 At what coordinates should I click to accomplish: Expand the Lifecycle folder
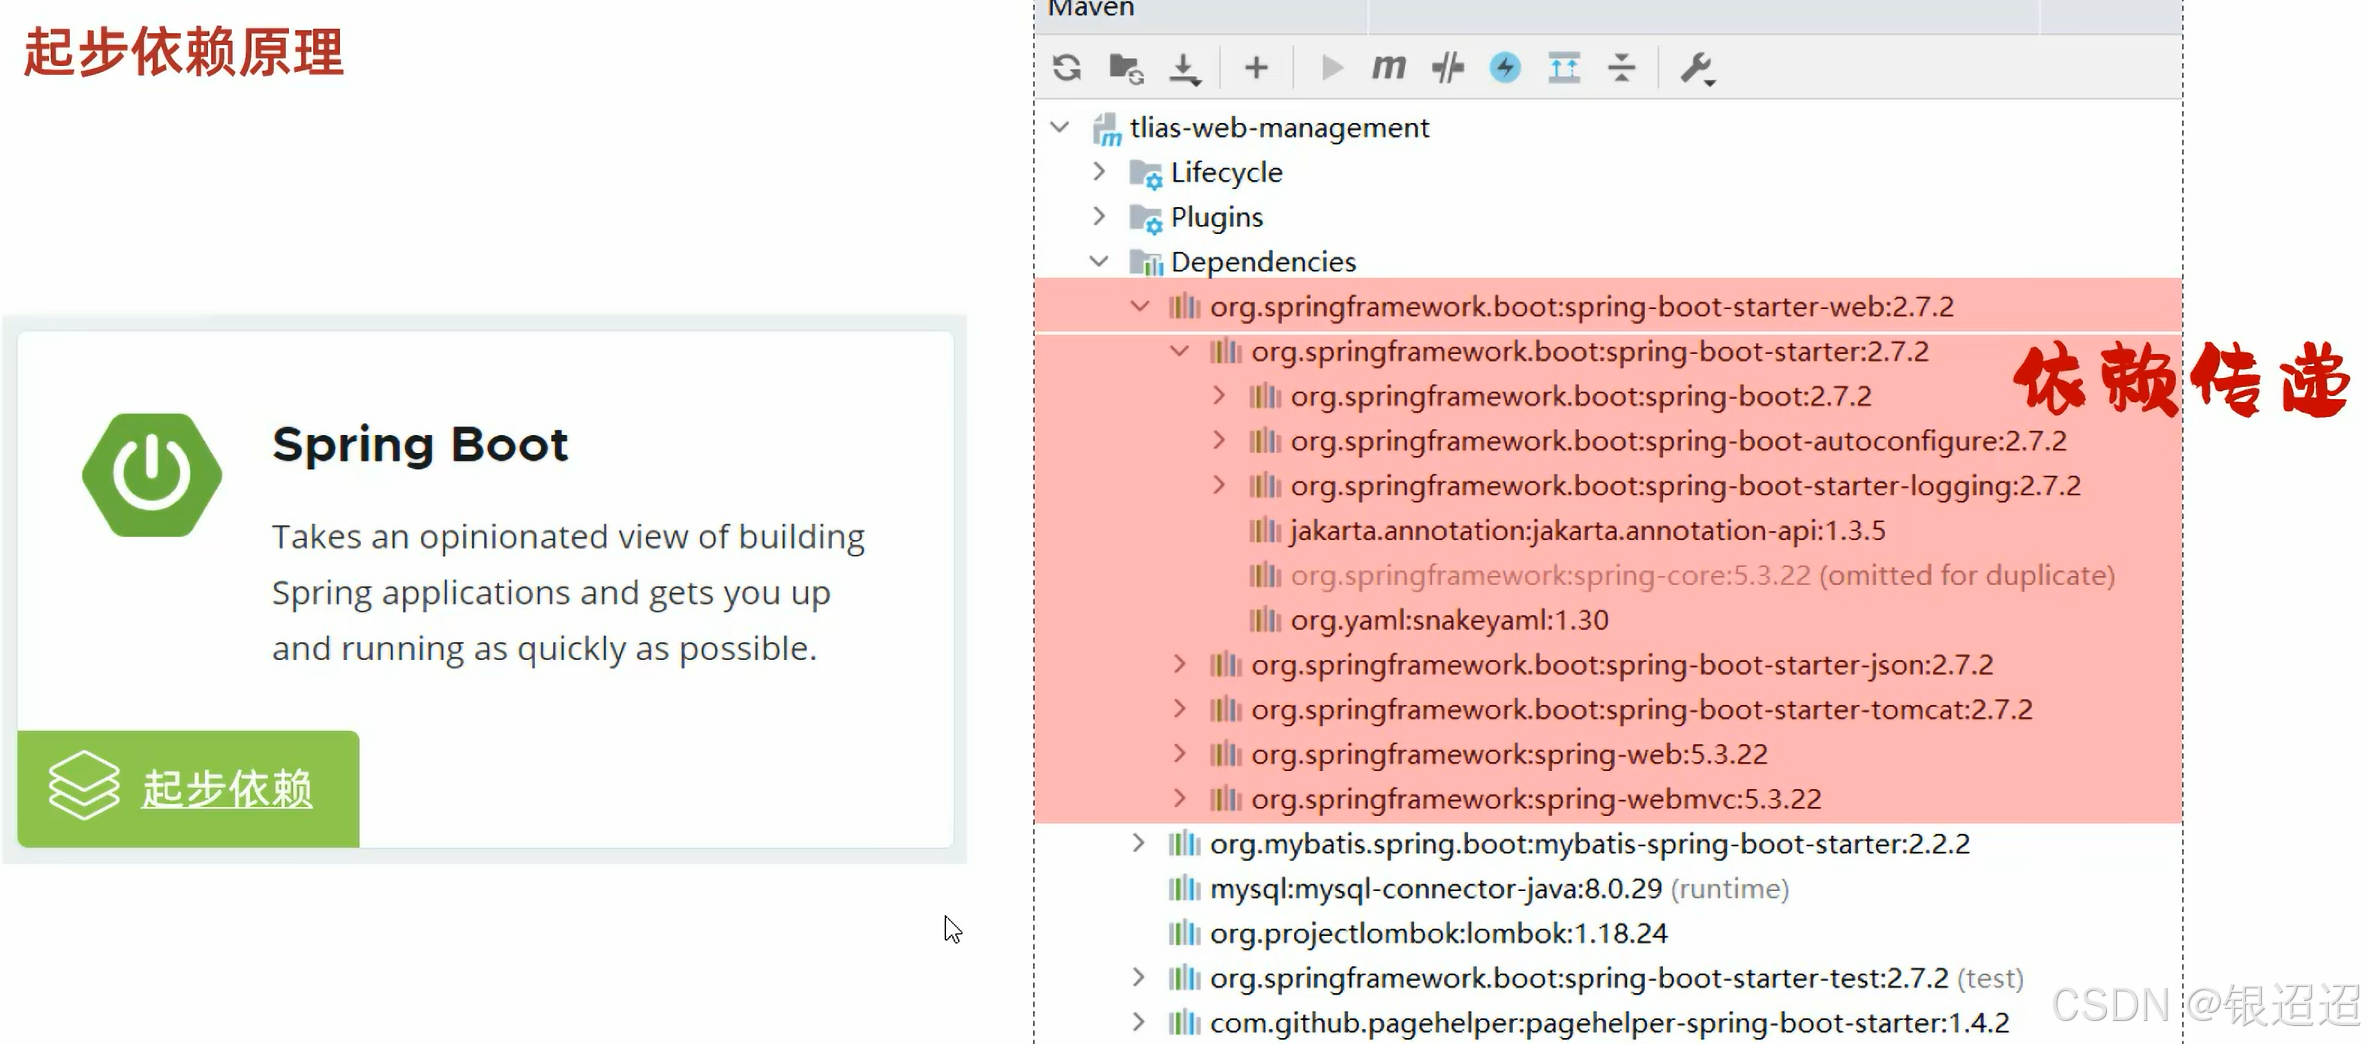(1099, 172)
